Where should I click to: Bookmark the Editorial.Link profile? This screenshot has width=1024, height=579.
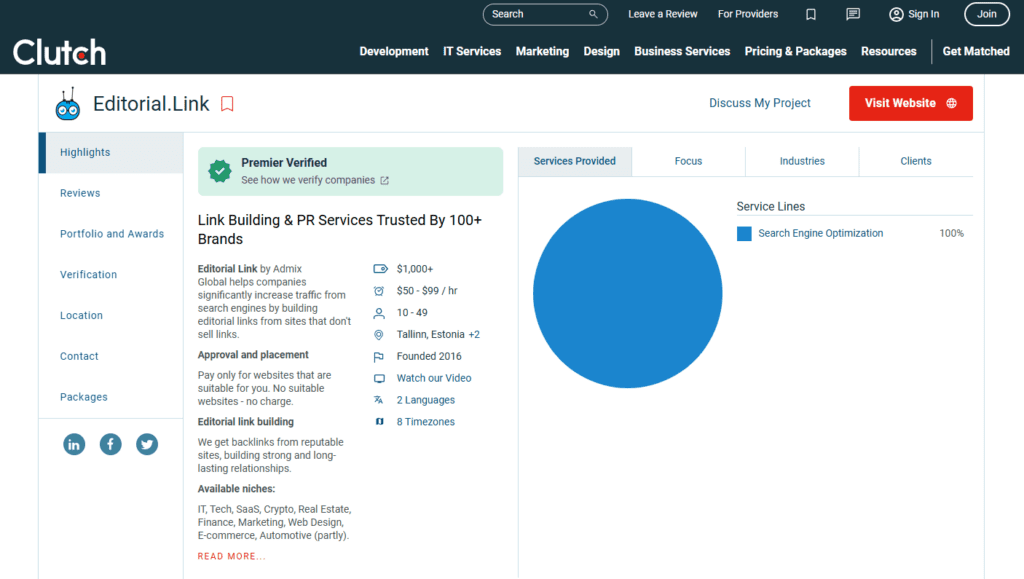[227, 104]
